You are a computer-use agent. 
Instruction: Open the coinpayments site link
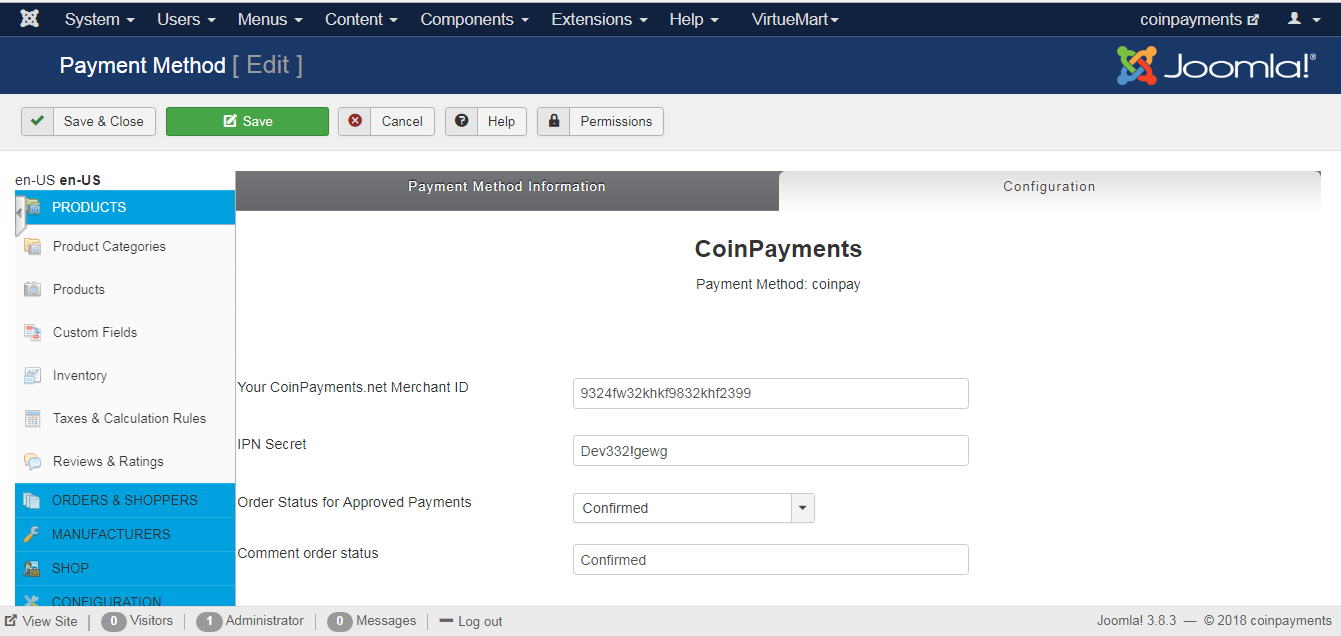click(x=1199, y=19)
